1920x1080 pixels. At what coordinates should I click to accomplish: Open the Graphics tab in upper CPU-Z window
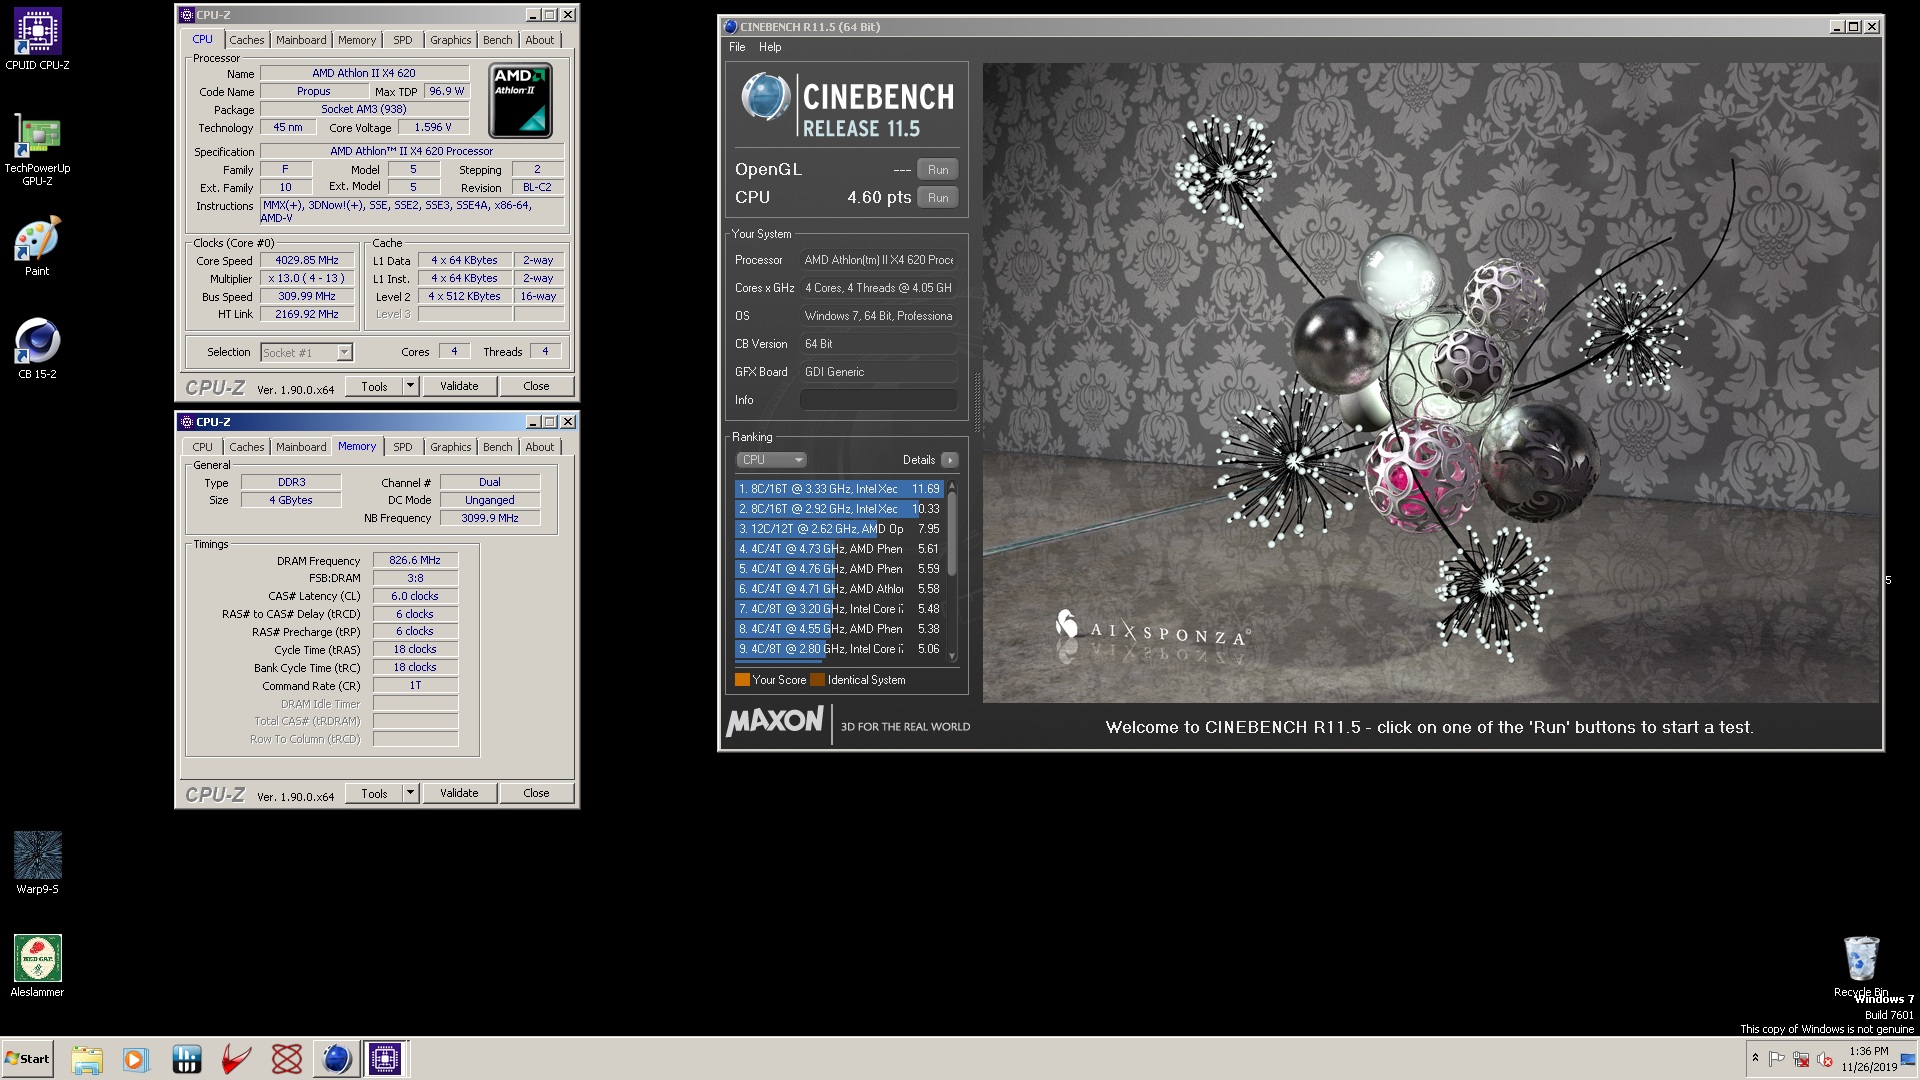click(451, 40)
